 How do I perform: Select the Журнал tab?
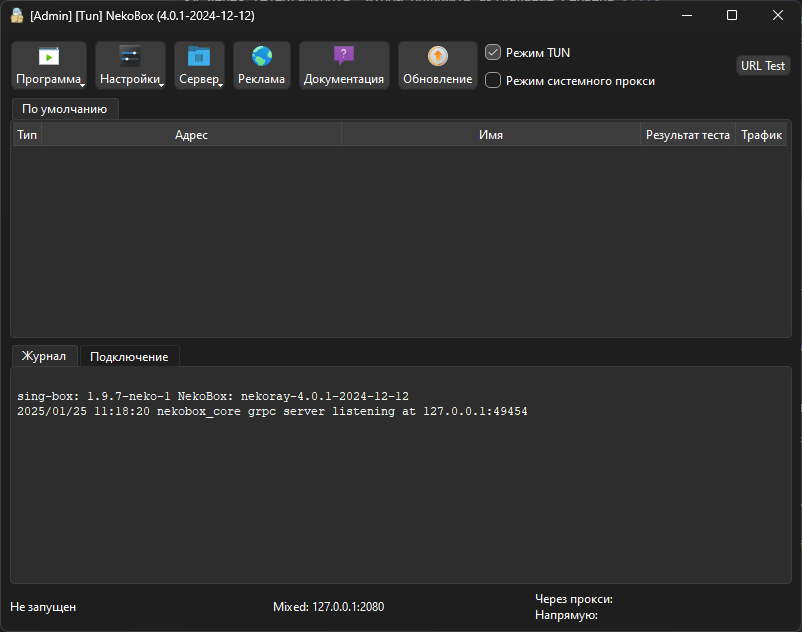click(44, 356)
